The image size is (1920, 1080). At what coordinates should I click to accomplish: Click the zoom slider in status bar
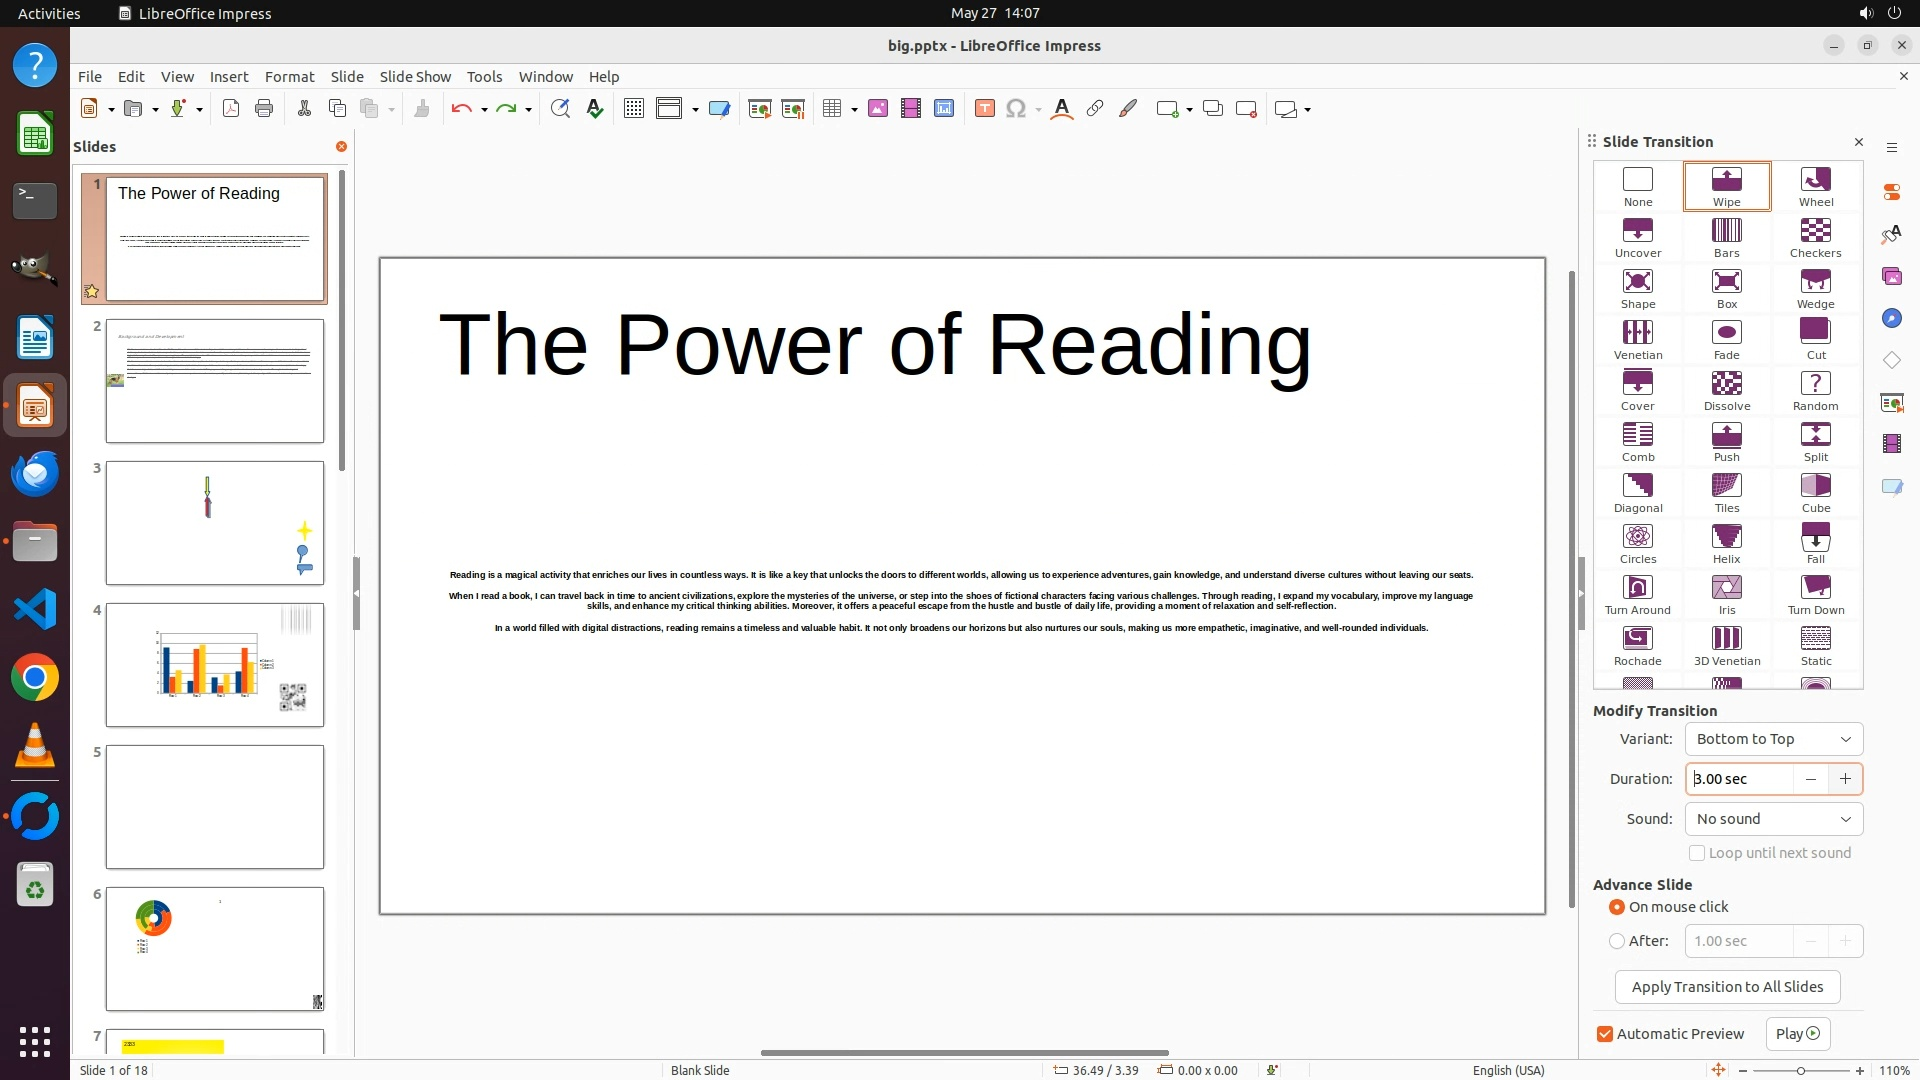(1800, 1071)
